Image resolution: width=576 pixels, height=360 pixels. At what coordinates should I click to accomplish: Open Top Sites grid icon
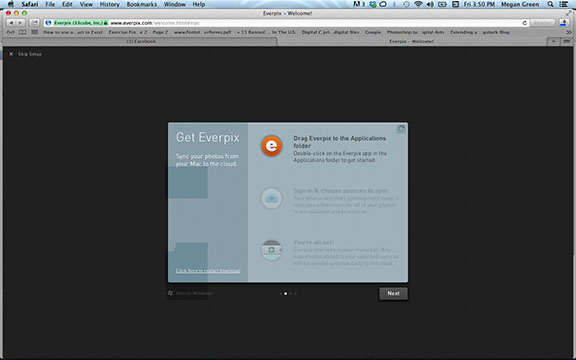click(35, 32)
